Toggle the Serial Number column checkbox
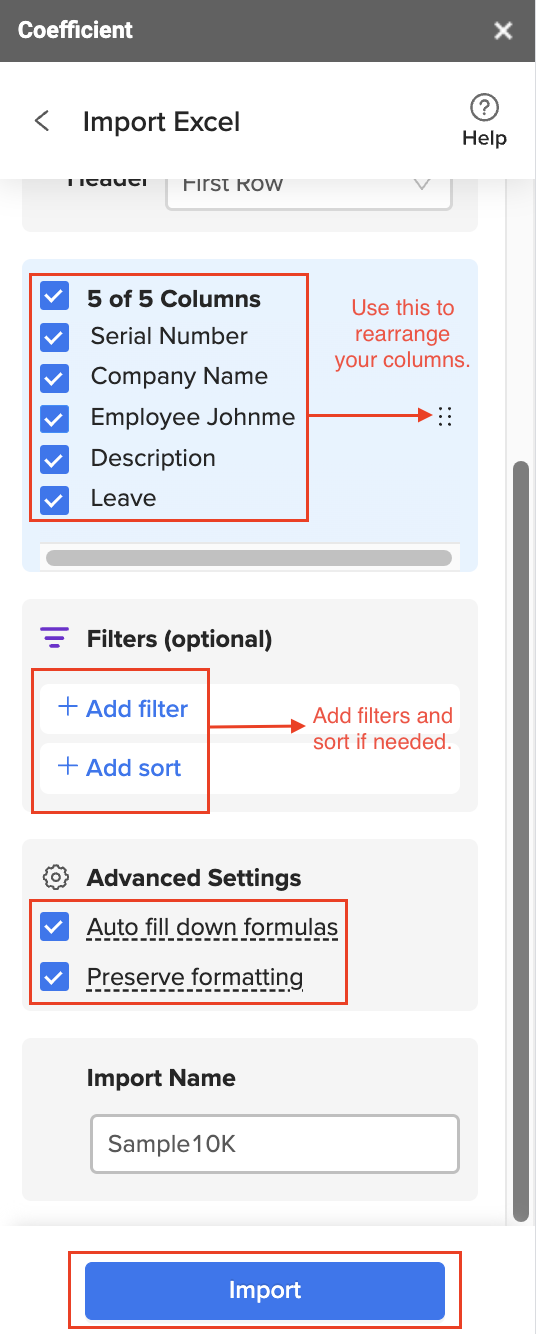 [55, 338]
